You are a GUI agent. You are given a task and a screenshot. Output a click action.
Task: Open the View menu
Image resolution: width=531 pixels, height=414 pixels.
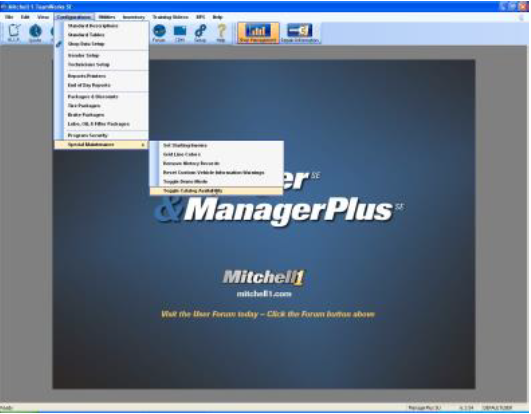(x=43, y=17)
